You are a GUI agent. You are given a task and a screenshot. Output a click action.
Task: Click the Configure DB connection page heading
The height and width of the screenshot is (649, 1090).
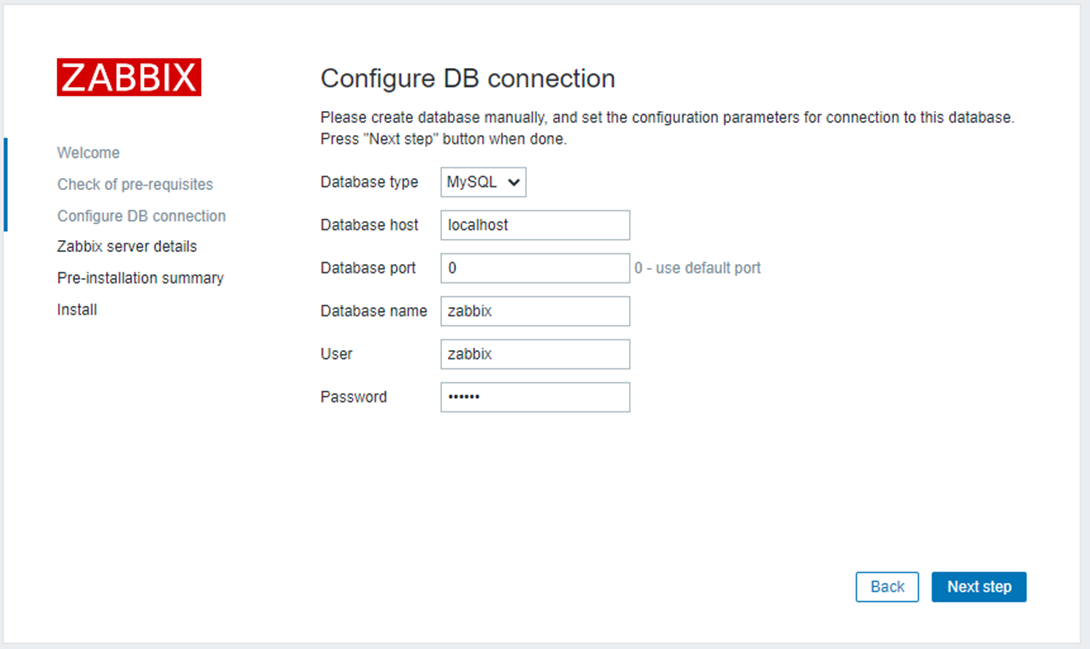pos(467,78)
